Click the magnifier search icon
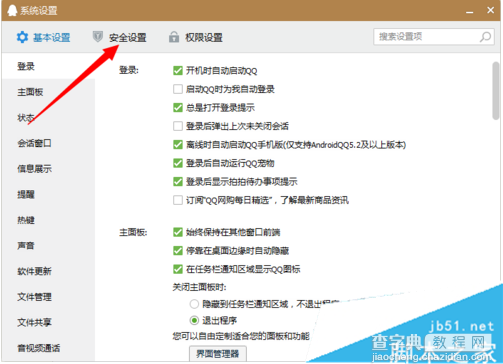This screenshot has width=503, height=364. click(485, 37)
